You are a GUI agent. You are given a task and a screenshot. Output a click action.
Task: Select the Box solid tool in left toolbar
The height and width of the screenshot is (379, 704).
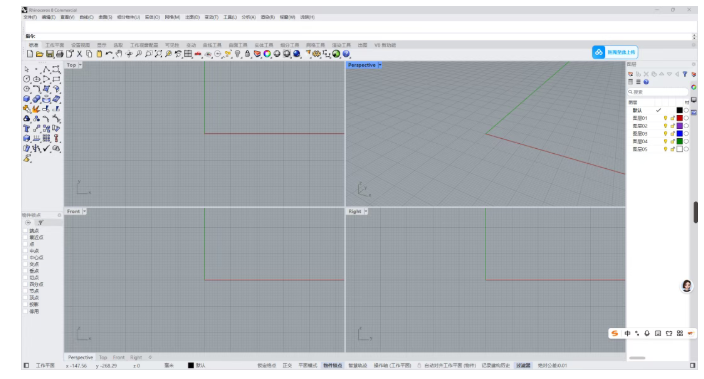26,99
